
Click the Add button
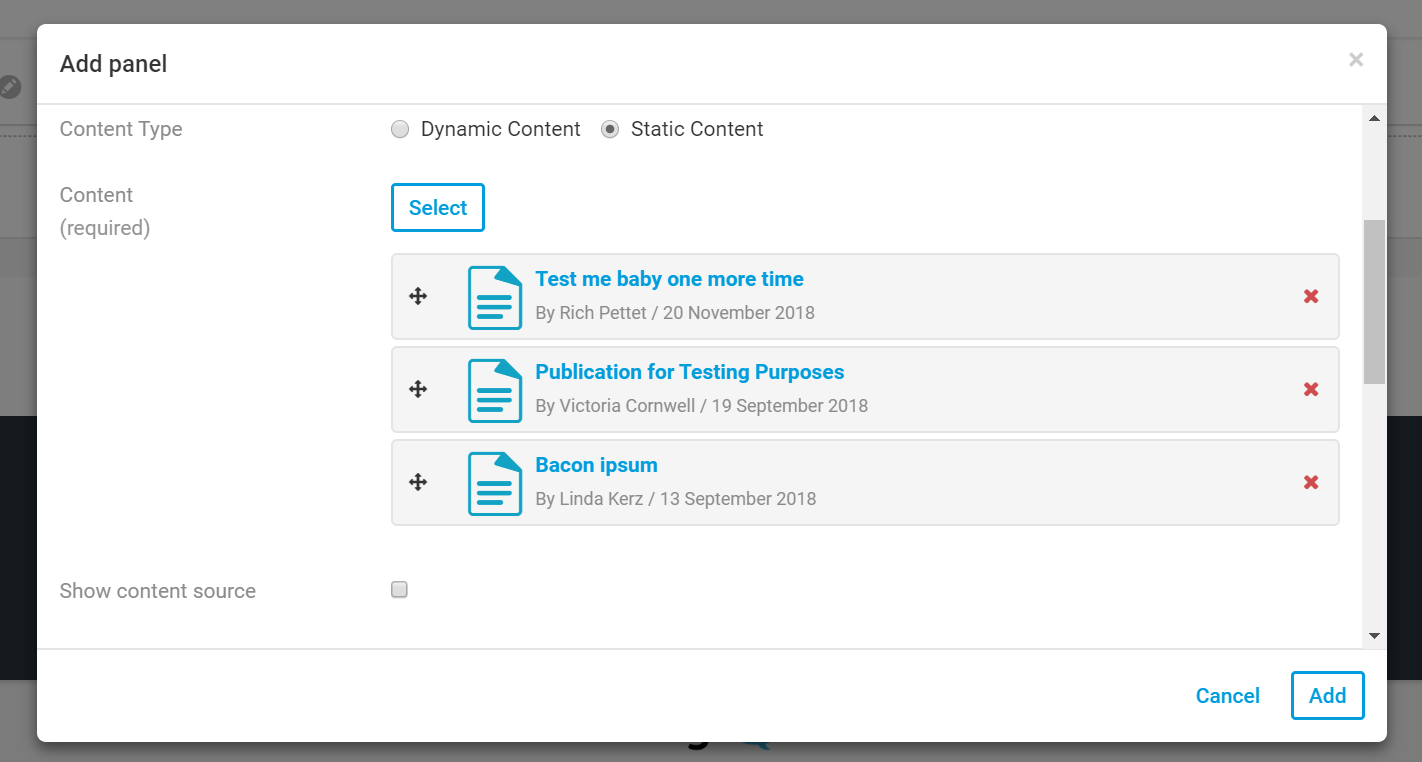pos(1327,695)
